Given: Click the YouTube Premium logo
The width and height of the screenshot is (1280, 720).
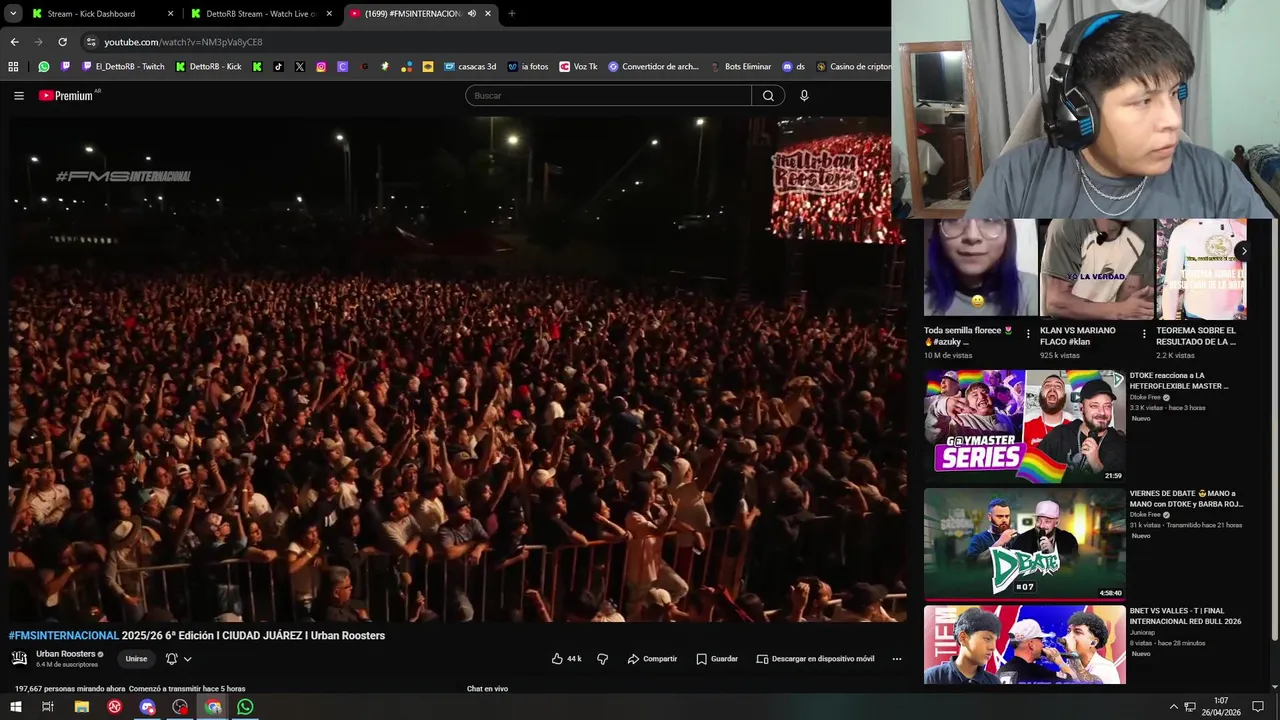Looking at the screenshot, I should [68, 96].
